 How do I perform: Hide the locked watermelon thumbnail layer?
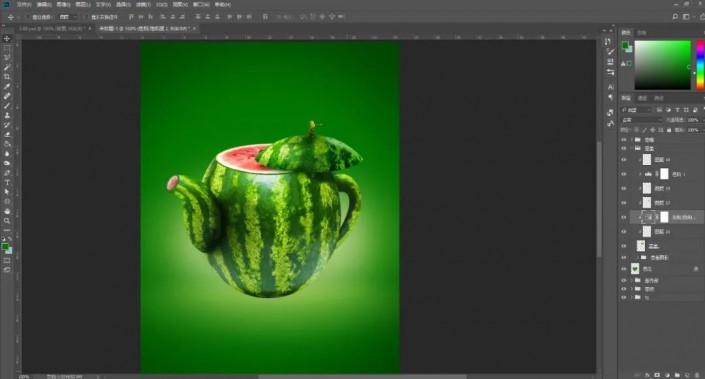point(624,269)
